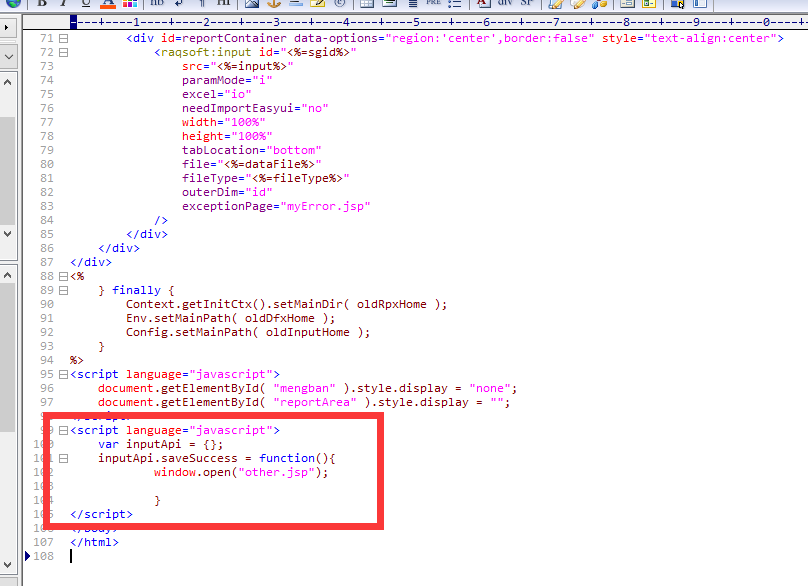Screen dimensions: 808x586
Task: Insert PRE preformatted tag
Action: (433, 3)
